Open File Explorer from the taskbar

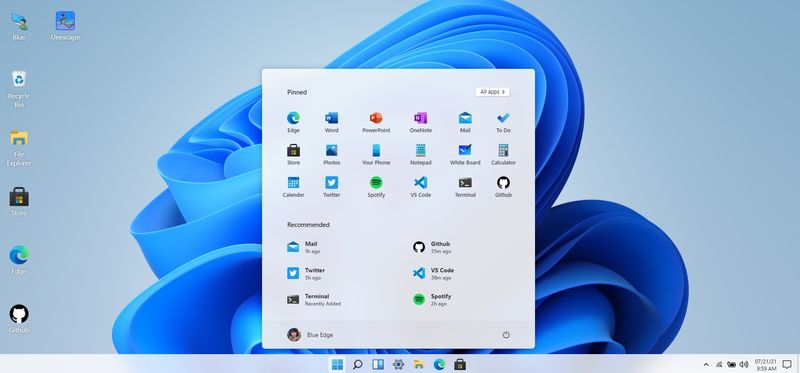419,364
